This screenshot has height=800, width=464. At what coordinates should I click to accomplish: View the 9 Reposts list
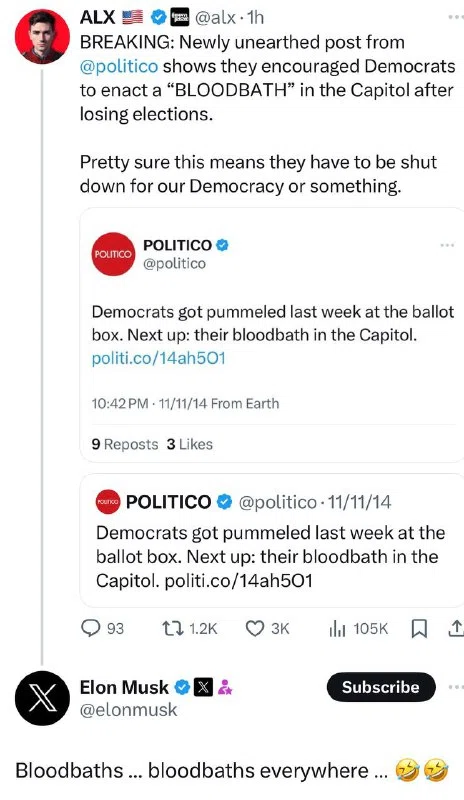(x=125, y=444)
